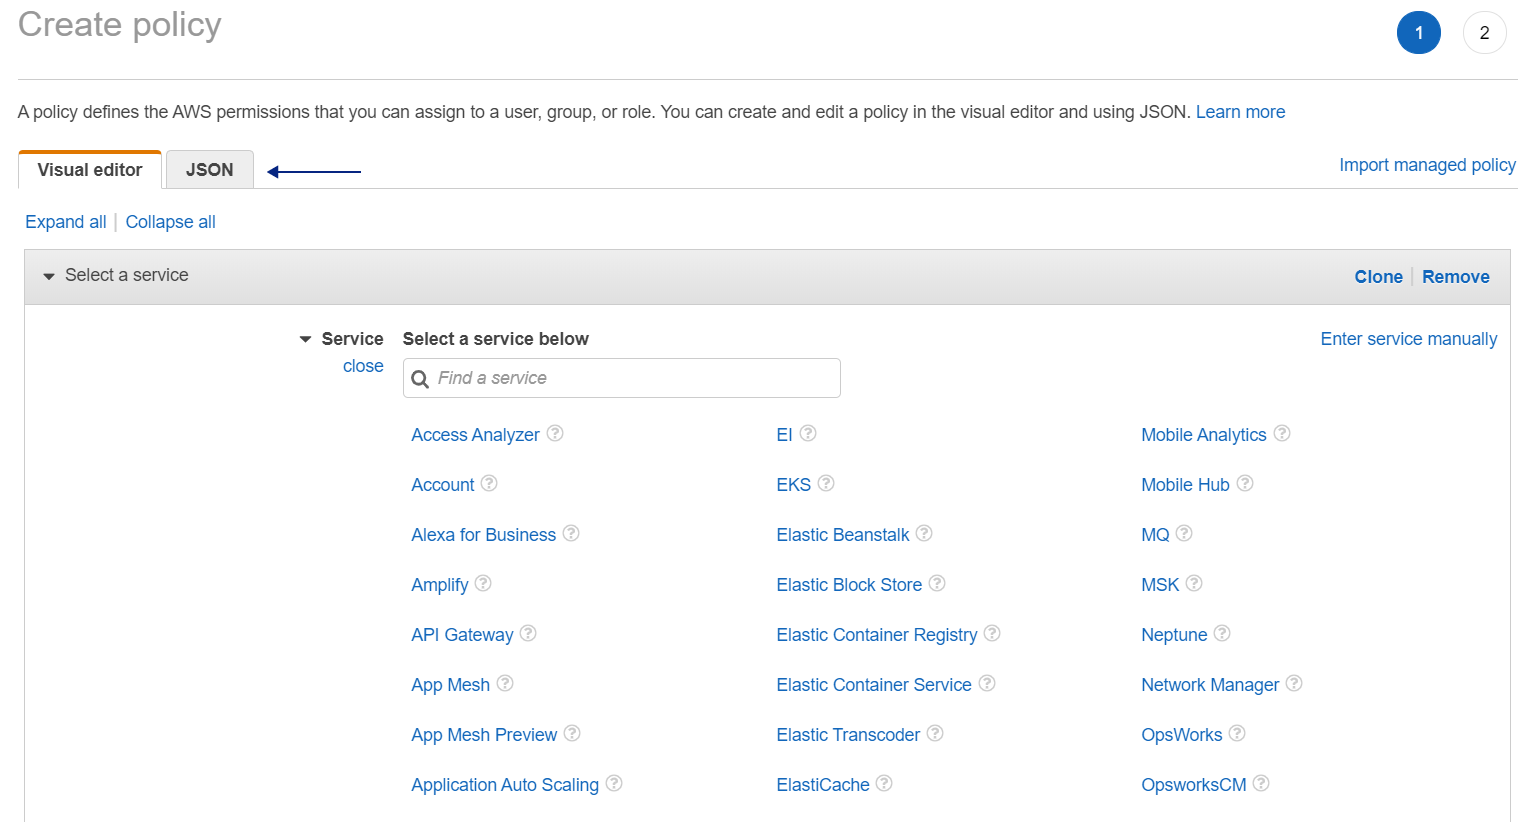
Task: Go to step 2 indicator
Action: coord(1485,33)
